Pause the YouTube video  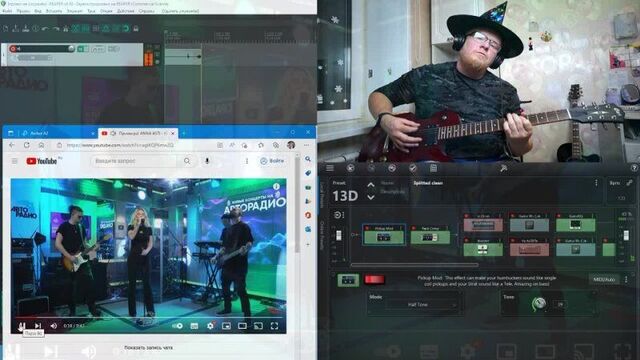coord(22,326)
